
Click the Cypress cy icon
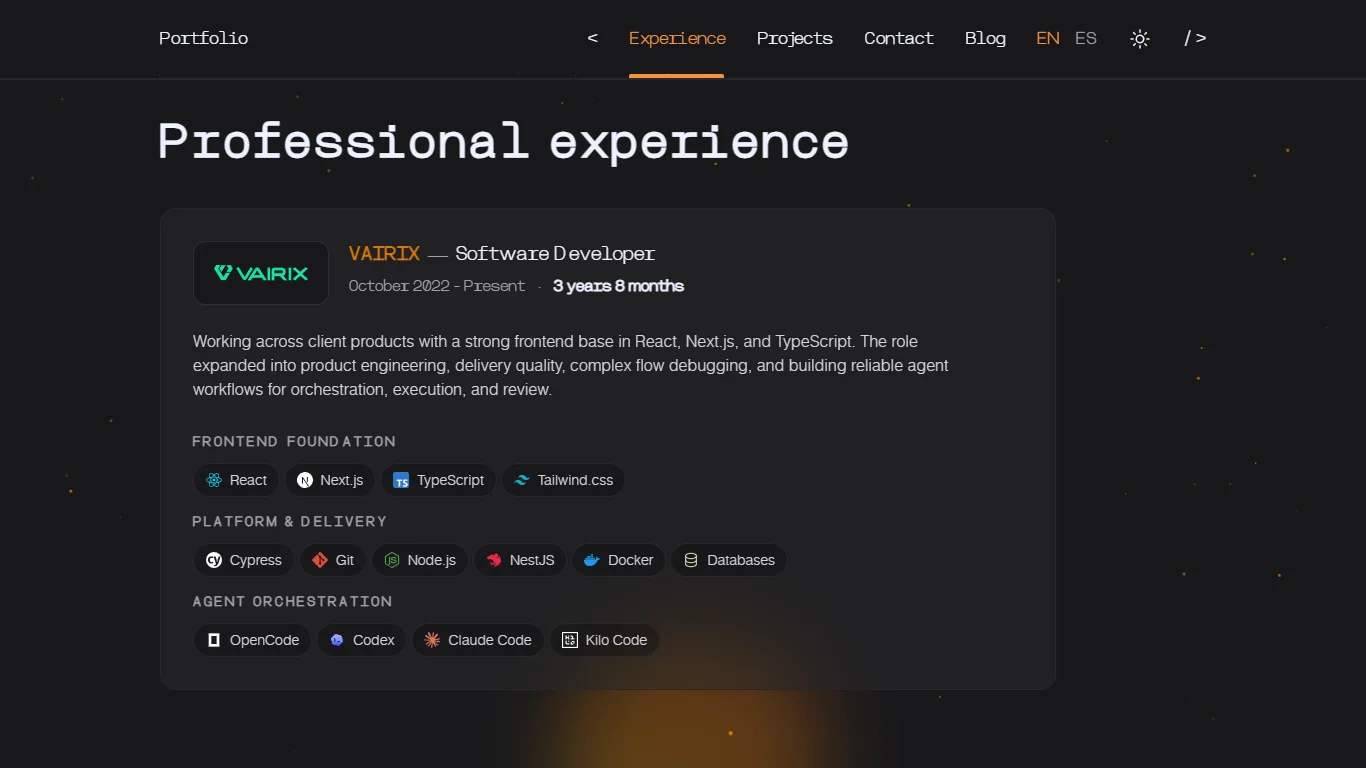(x=213, y=560)
